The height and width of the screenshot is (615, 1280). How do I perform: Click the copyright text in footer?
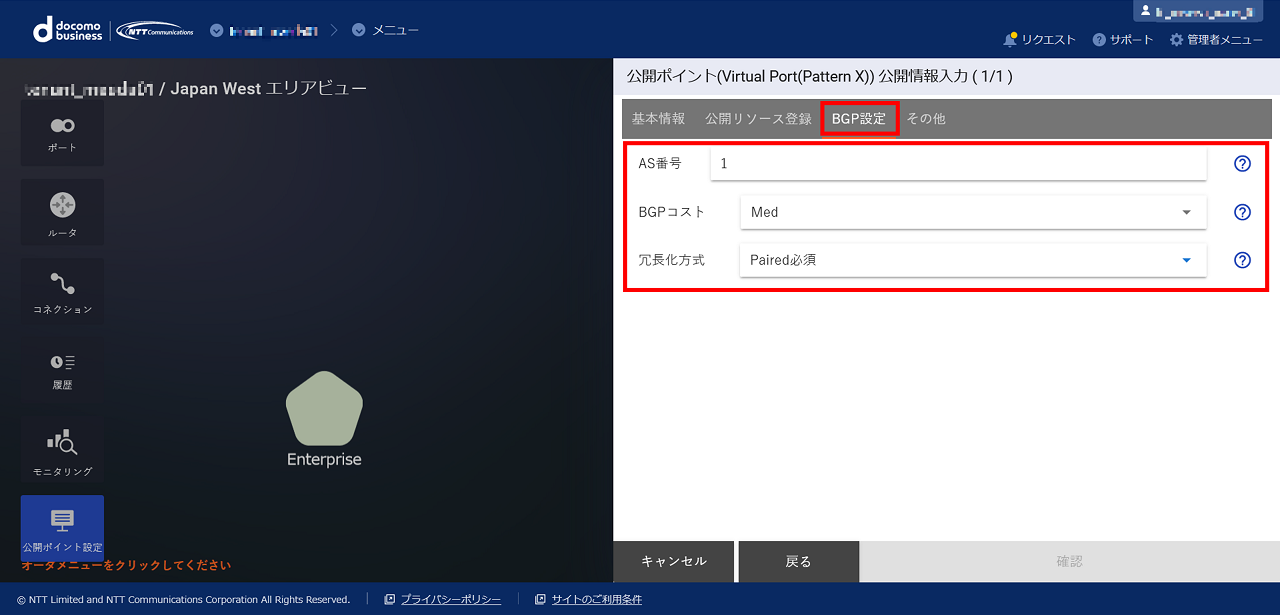pos(183,600)
